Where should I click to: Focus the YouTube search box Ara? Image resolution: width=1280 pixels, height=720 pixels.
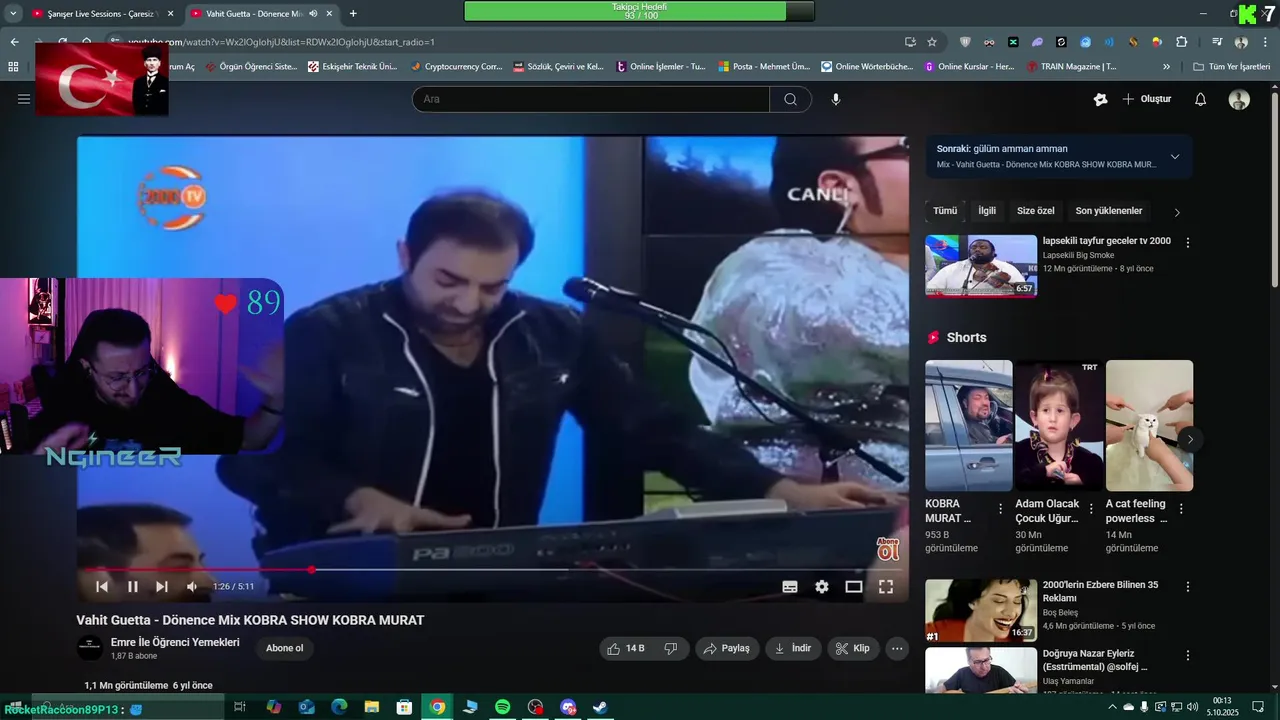tap(590, 99)
